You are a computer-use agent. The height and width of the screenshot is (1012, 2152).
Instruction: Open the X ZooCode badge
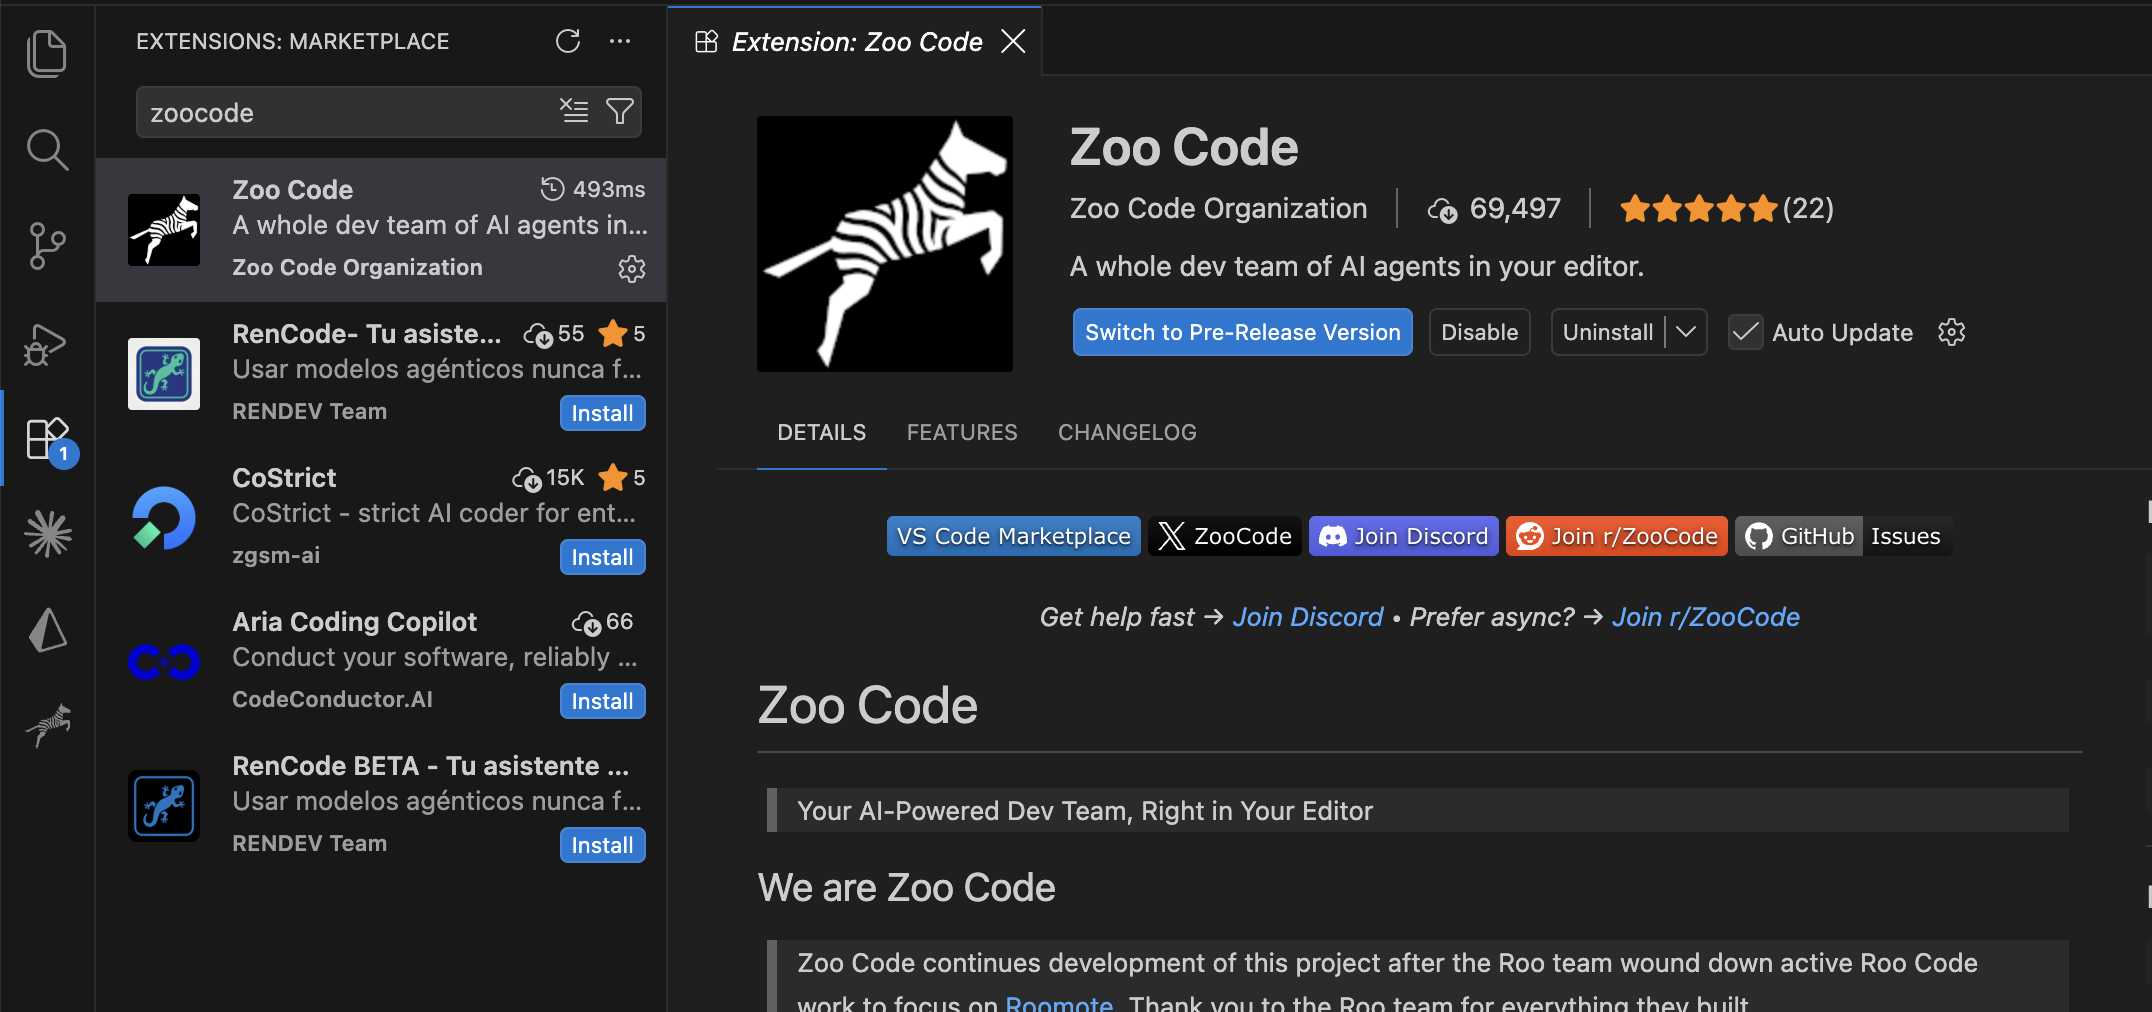1224,536
